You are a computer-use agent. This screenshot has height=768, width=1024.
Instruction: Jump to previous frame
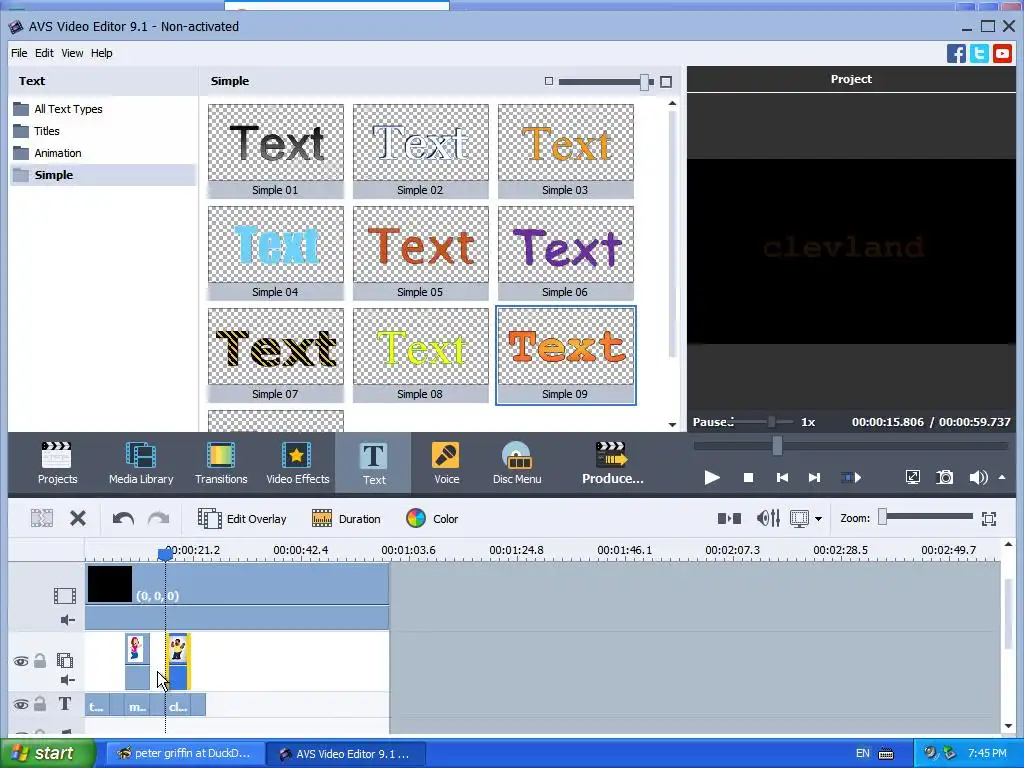pyautogui.click(x=782, y=477)
